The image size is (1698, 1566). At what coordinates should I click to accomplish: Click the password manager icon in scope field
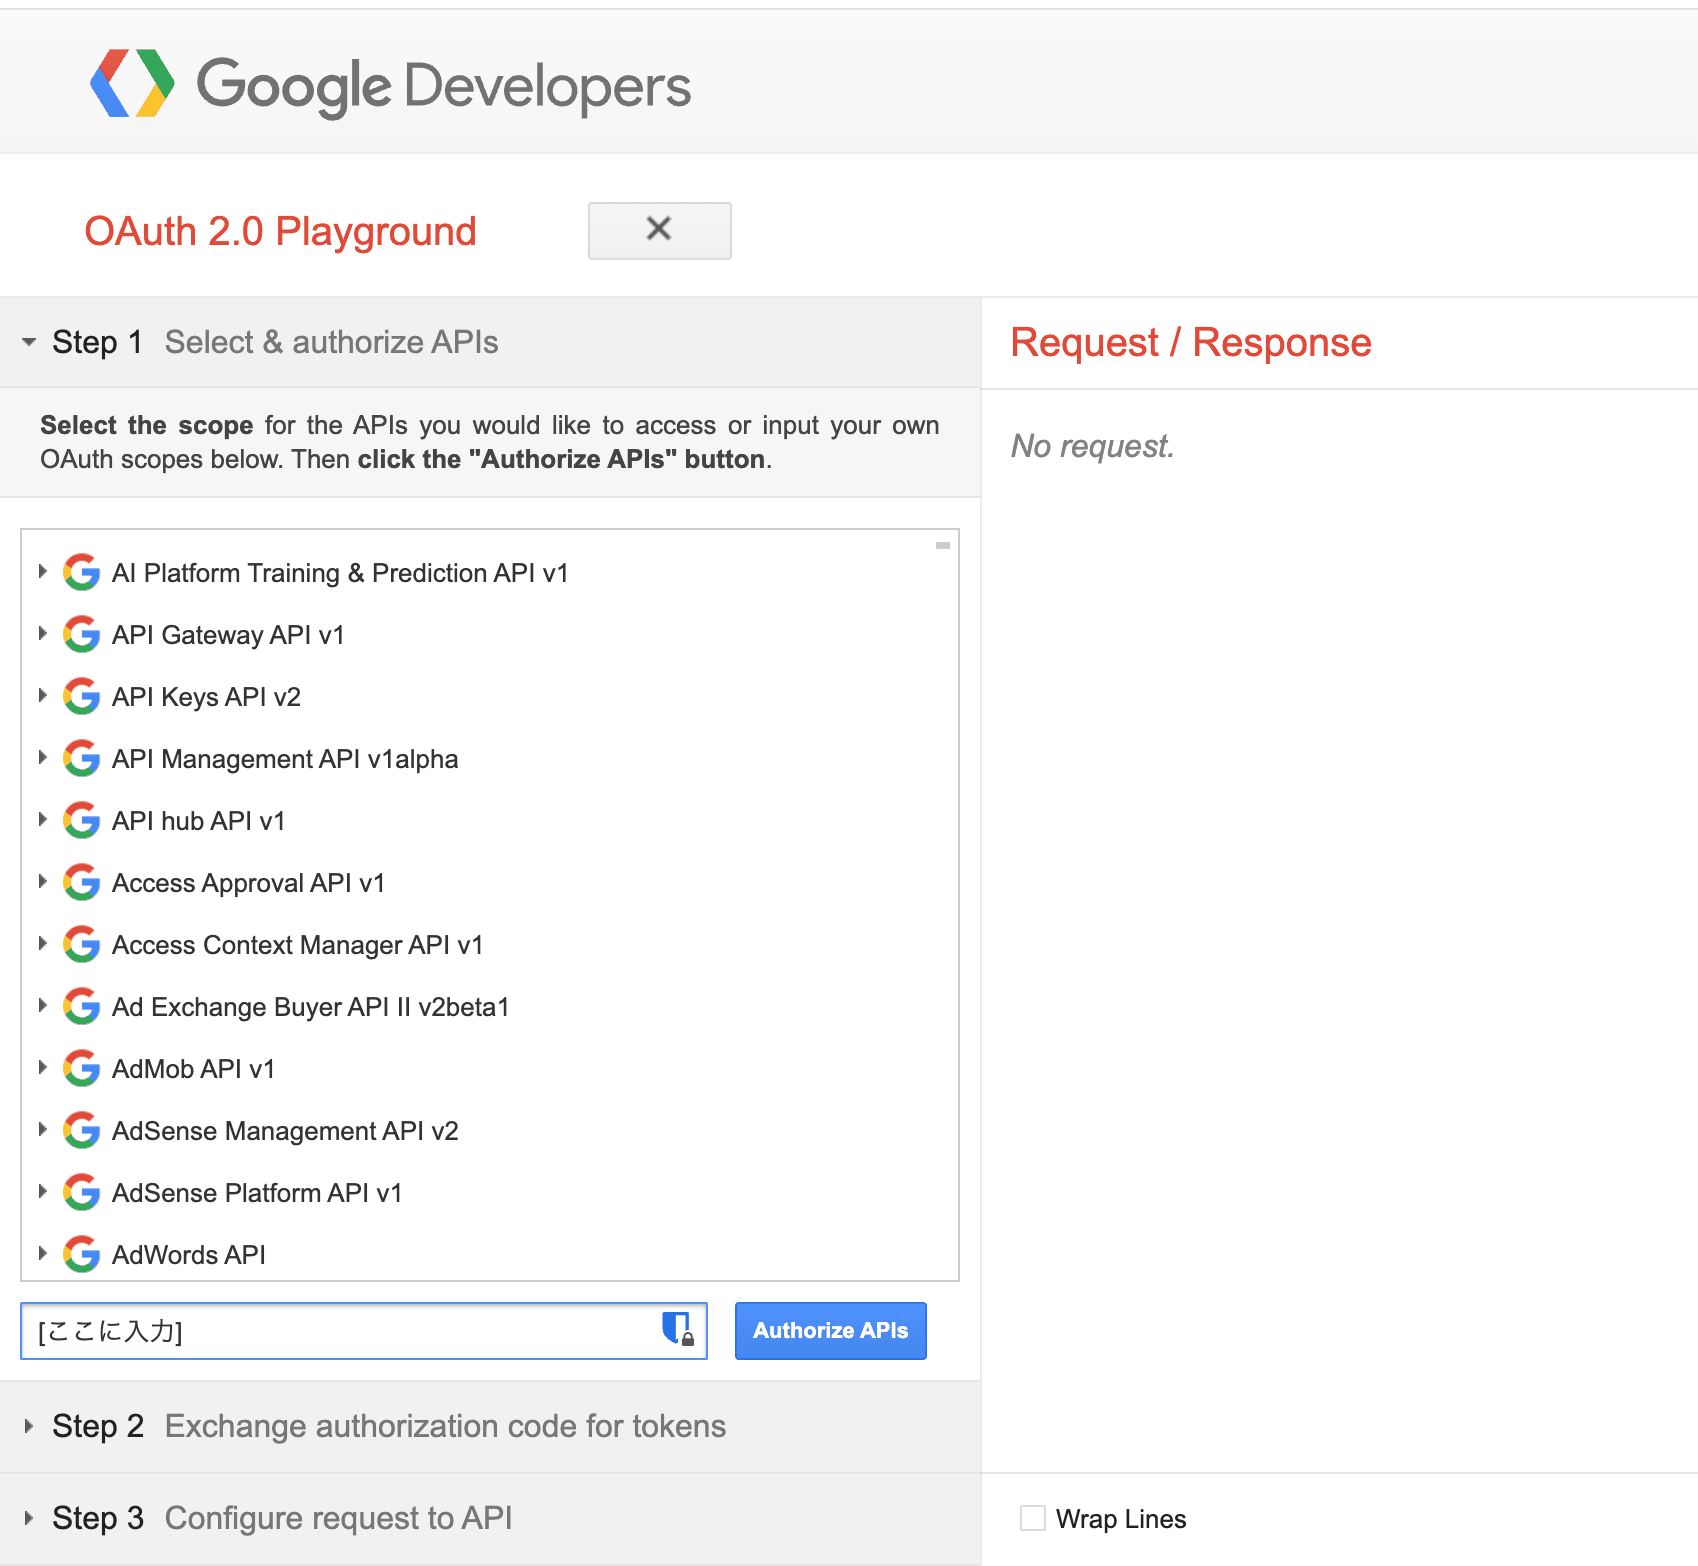point(678,1329)
